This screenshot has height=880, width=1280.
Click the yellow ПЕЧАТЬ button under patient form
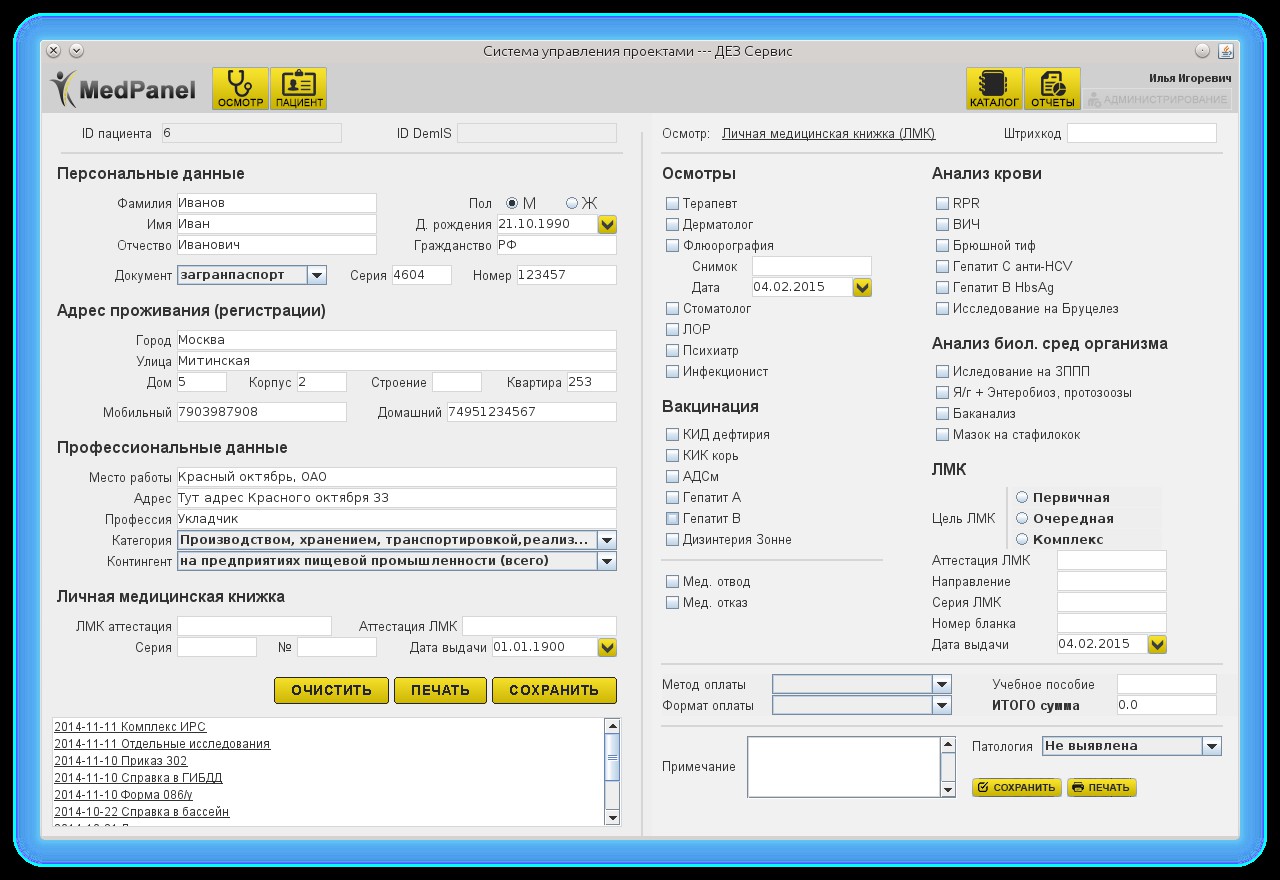440,690
